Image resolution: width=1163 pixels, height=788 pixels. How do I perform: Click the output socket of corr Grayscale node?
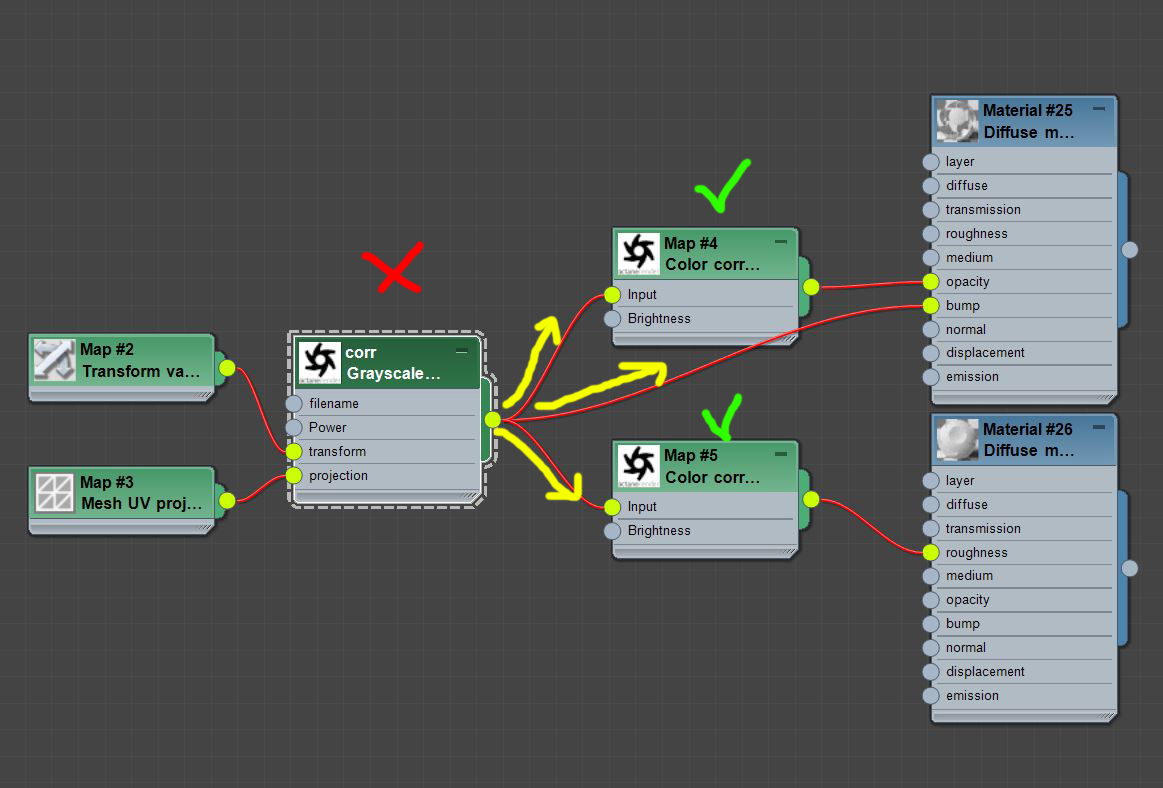click(x=492, y=420)
